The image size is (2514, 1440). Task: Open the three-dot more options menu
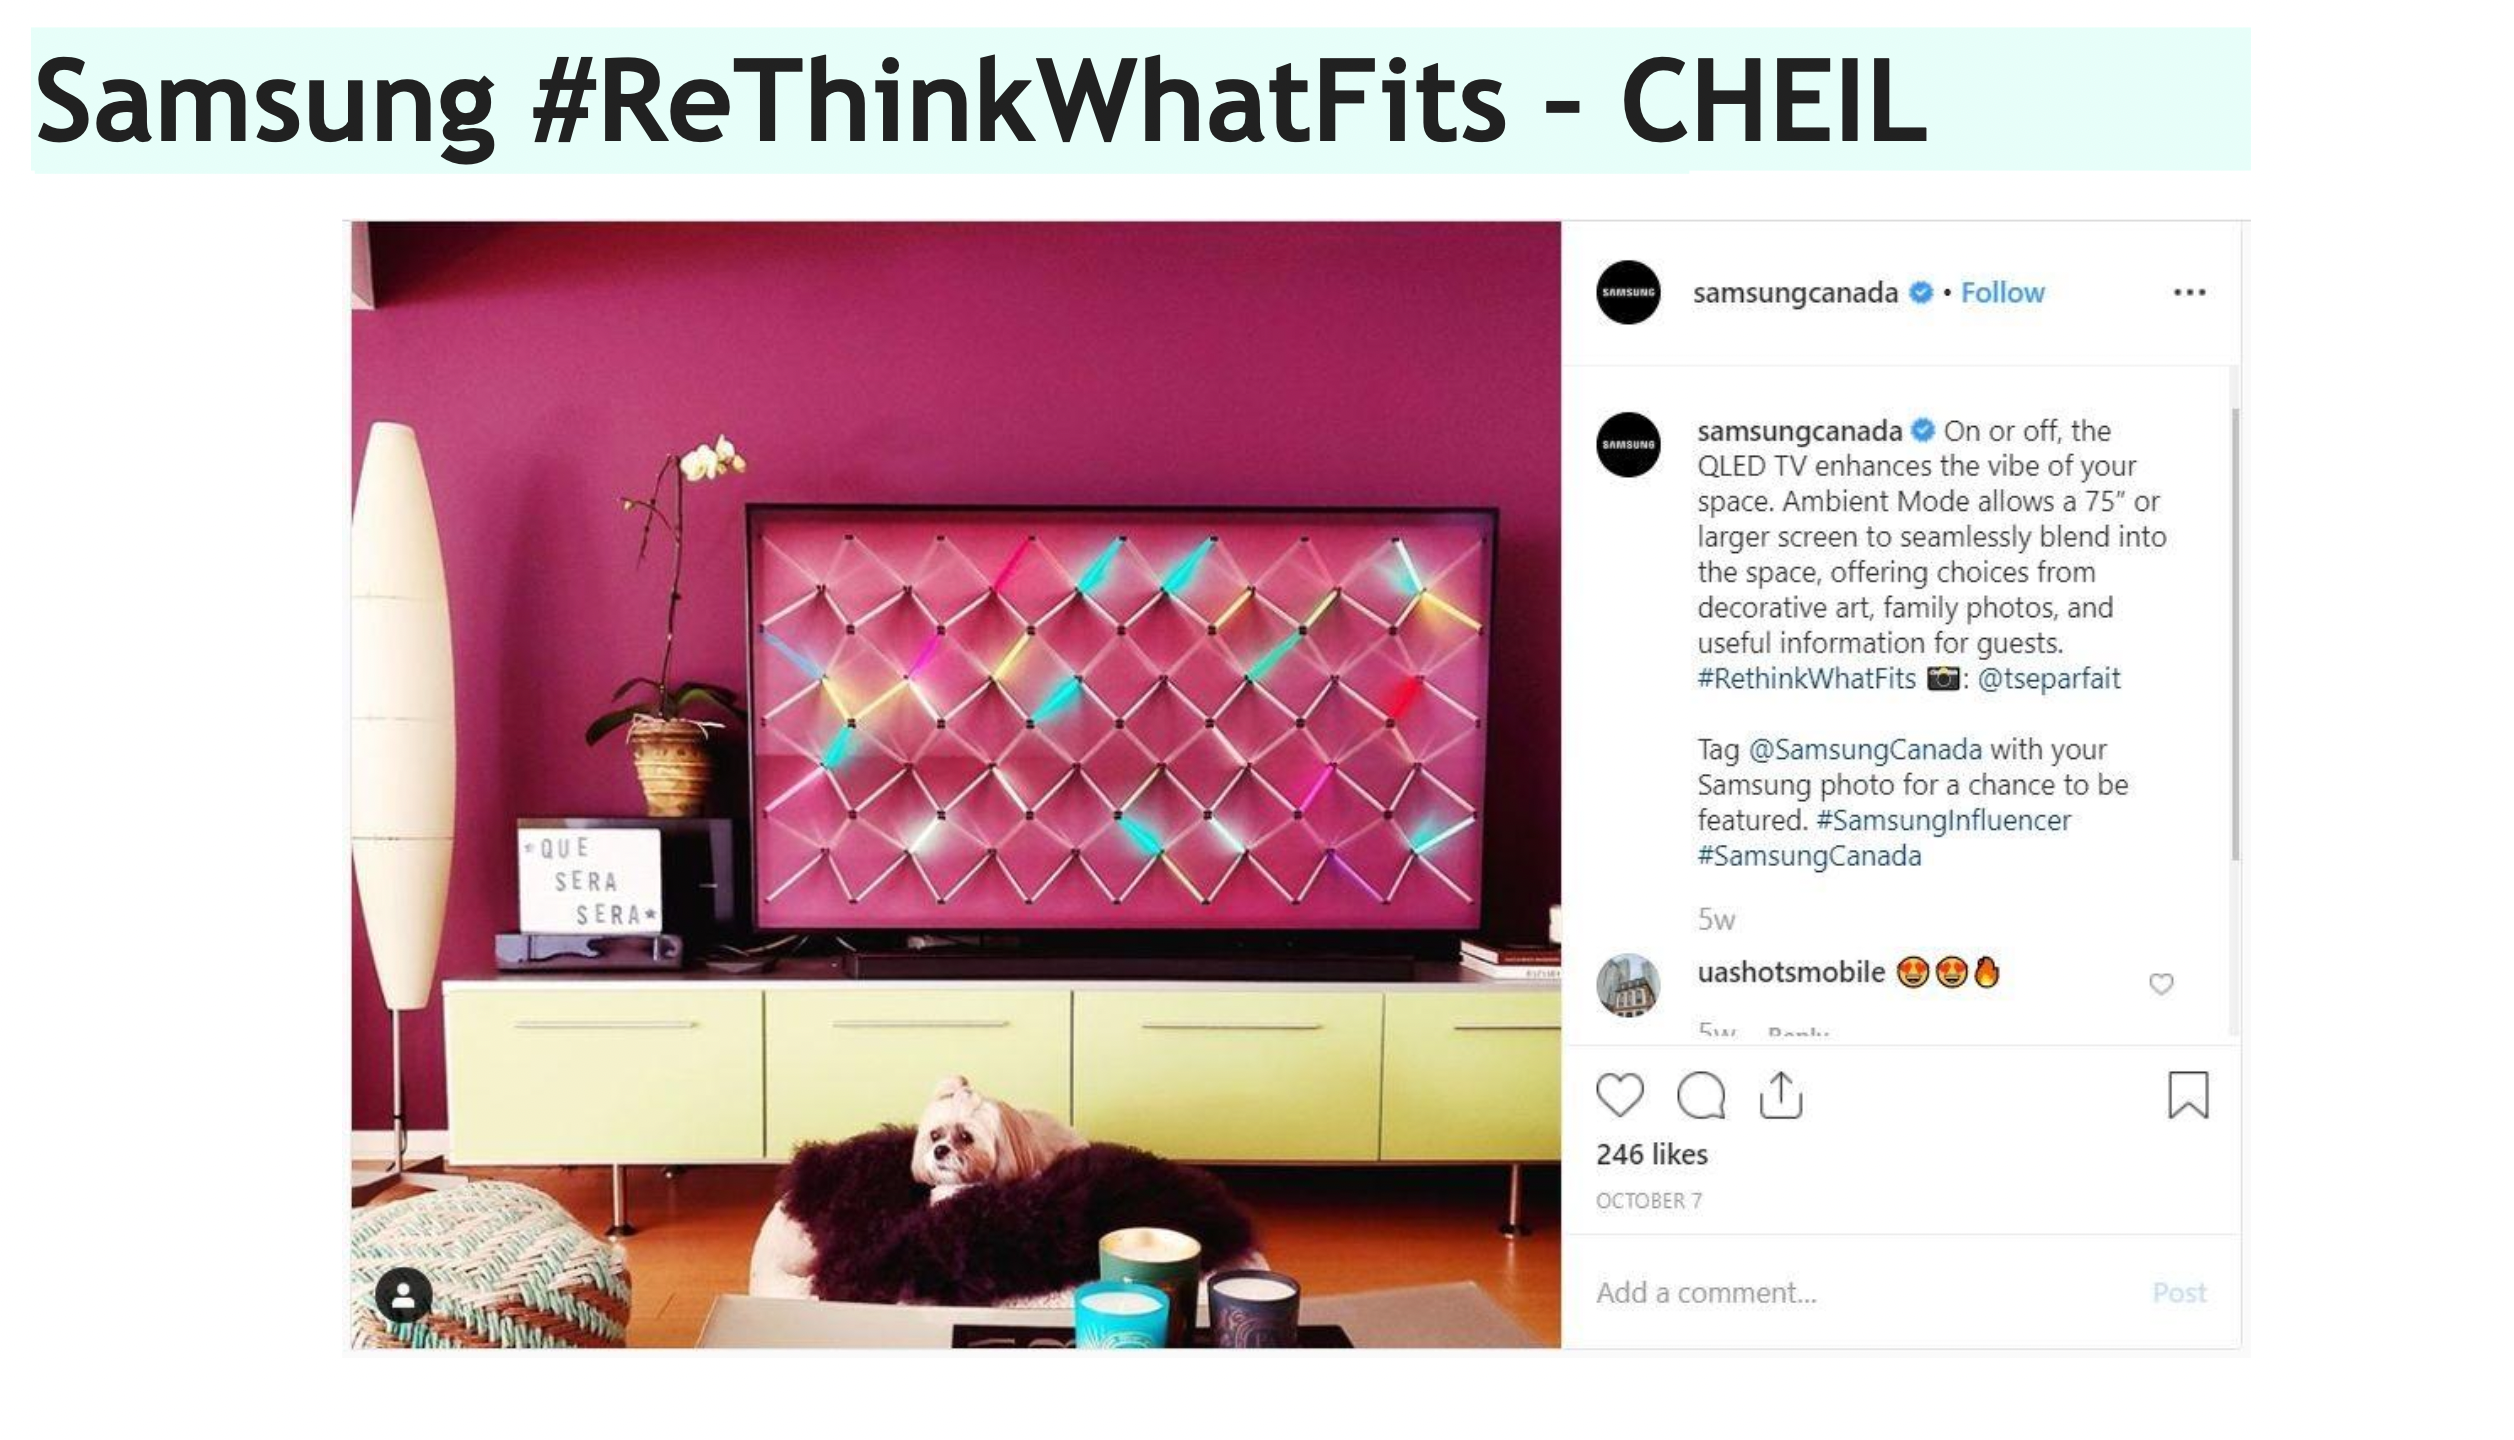[2189, 292]
